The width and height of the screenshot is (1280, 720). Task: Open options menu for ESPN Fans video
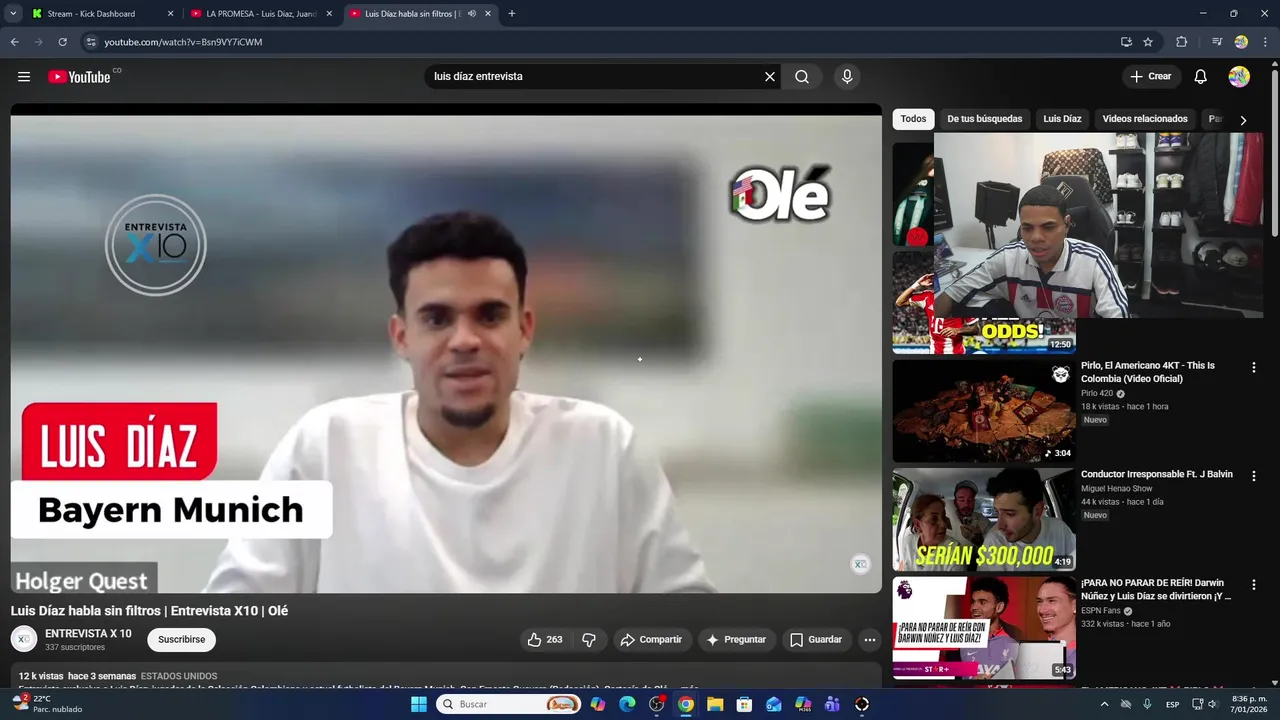click(x=1253, y=585)
